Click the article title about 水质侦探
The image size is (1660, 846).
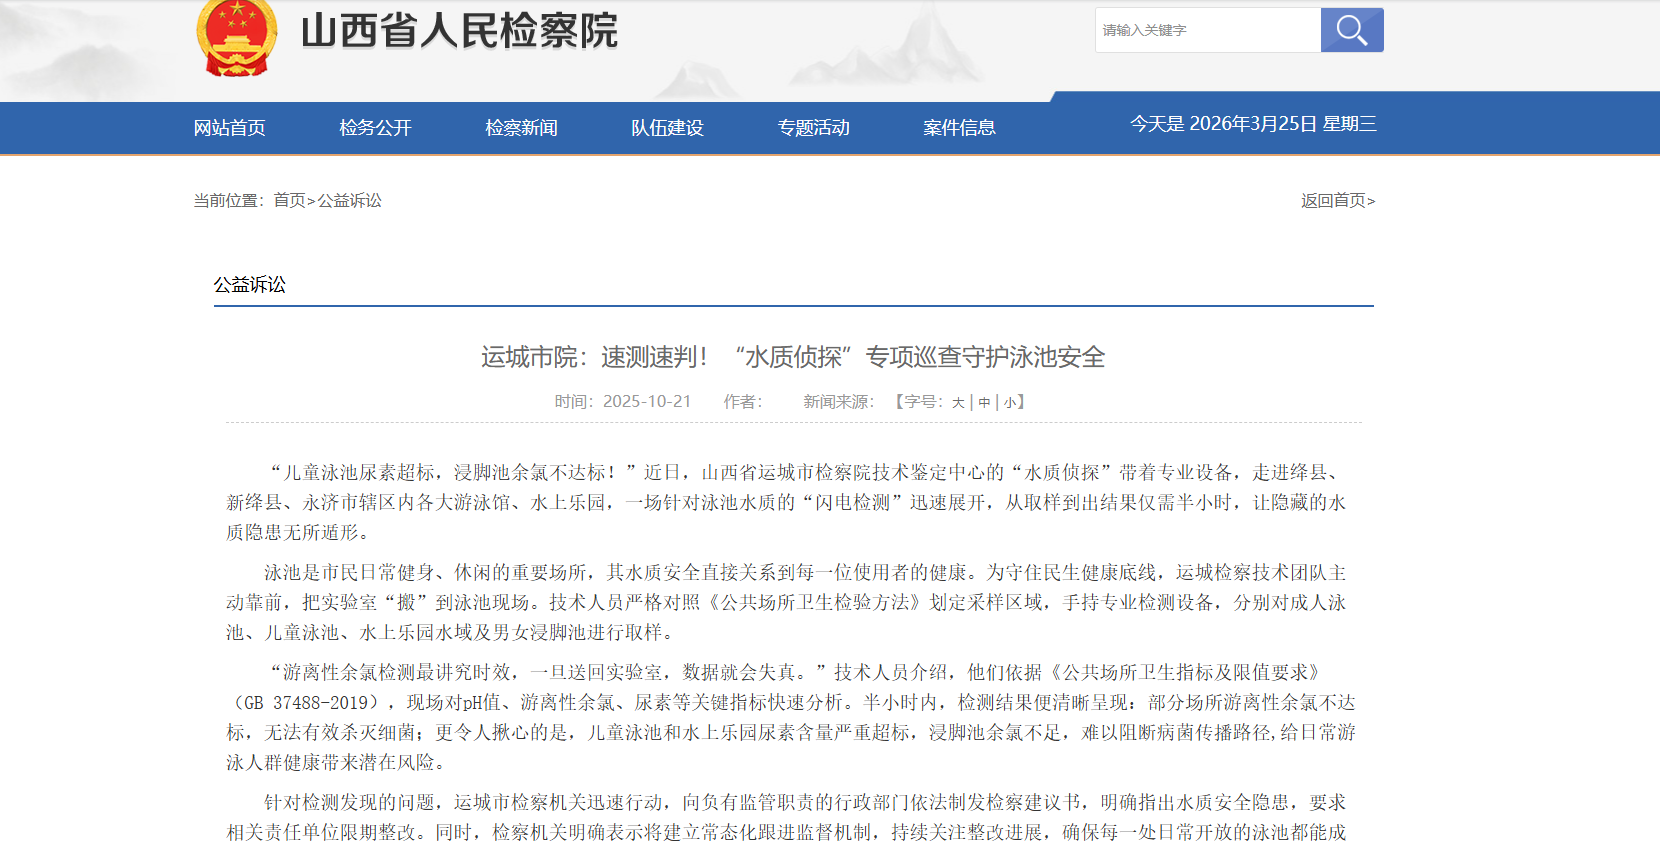pyautogui.click(x=792, y=357)
